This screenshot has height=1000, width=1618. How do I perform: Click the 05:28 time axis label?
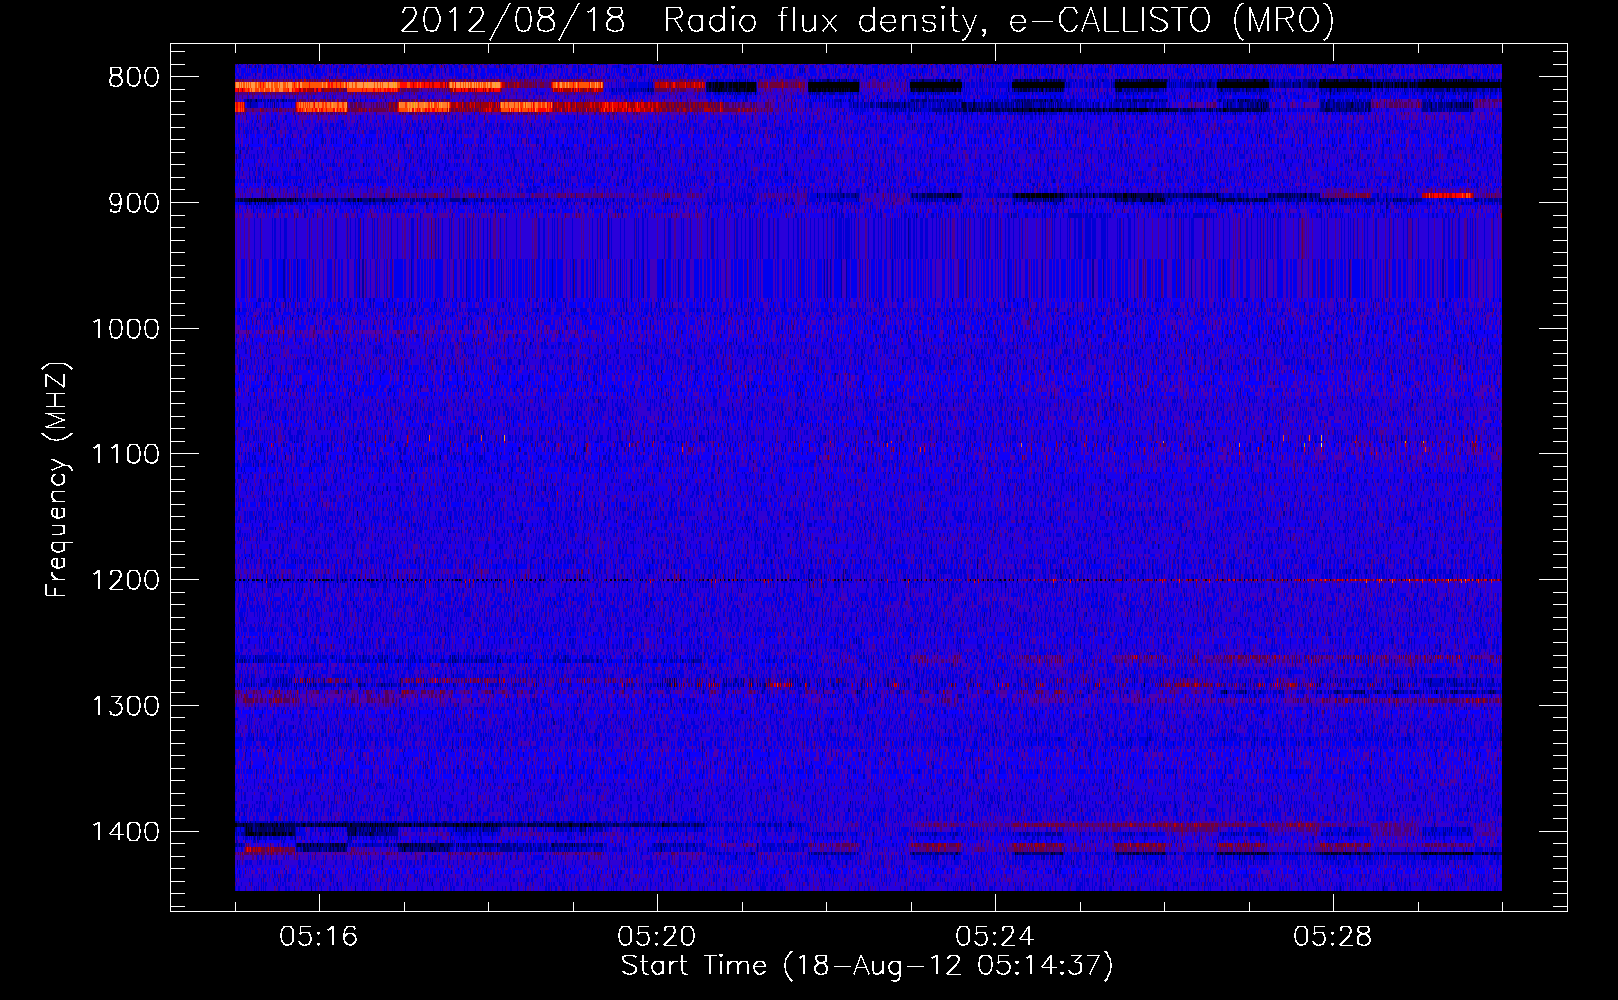pyautogui.click(x=1333, y=937)
